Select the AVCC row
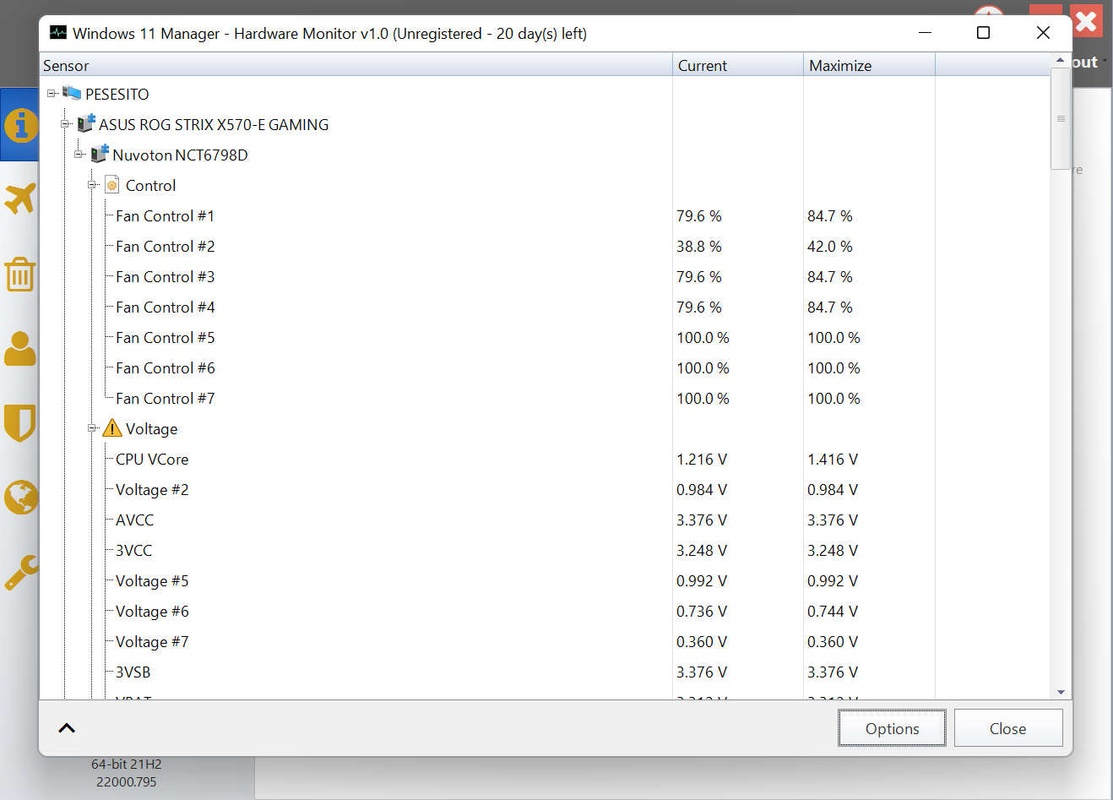Viewport: 1113px width, 800px height. (545, 520)
